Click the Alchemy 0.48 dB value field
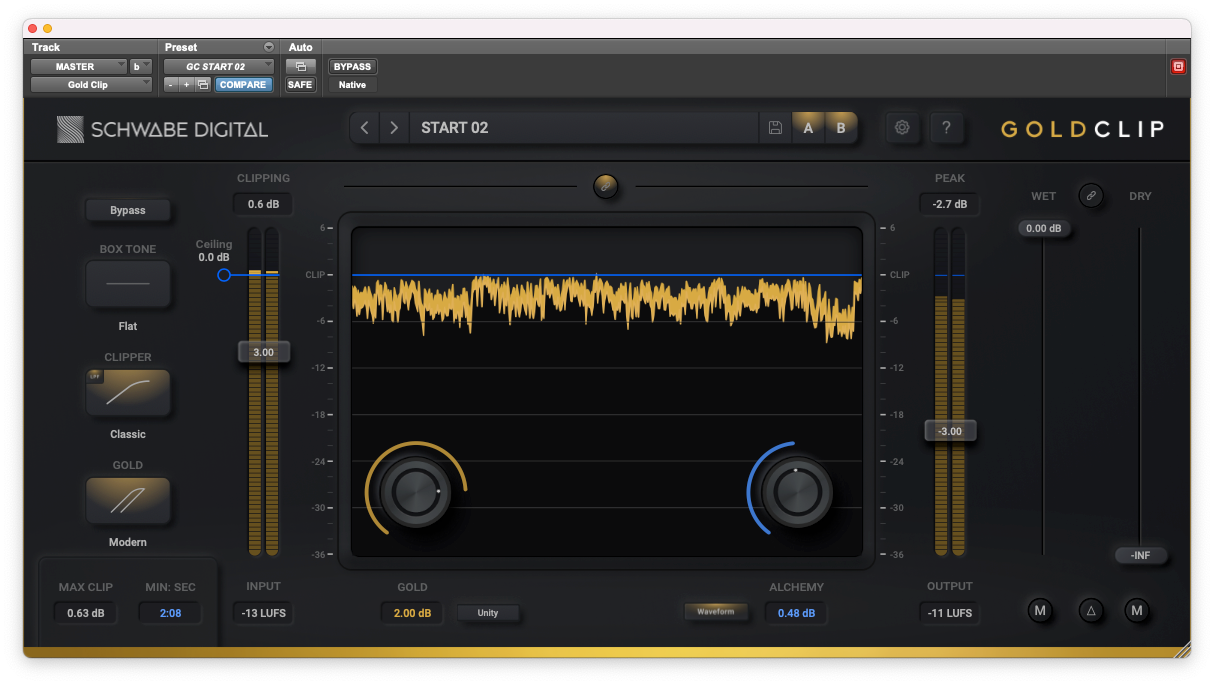The width and height of the screenshot is (1214, 685). tap(796, 613)
